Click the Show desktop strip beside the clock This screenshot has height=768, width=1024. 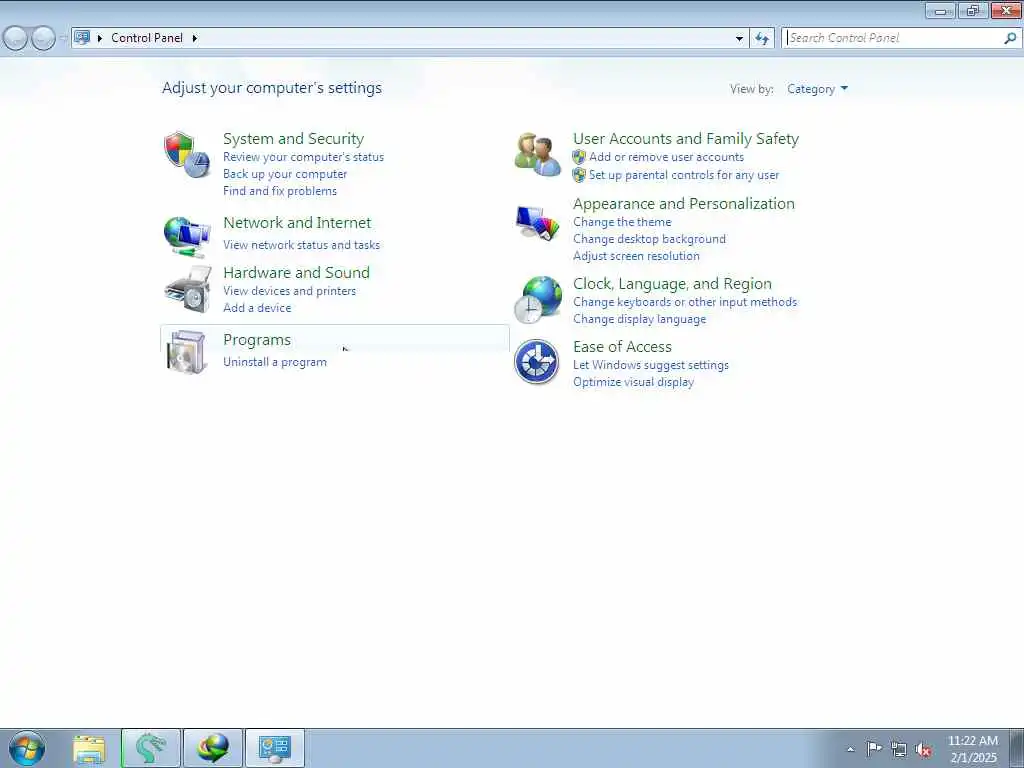[x=1016, y=748]
